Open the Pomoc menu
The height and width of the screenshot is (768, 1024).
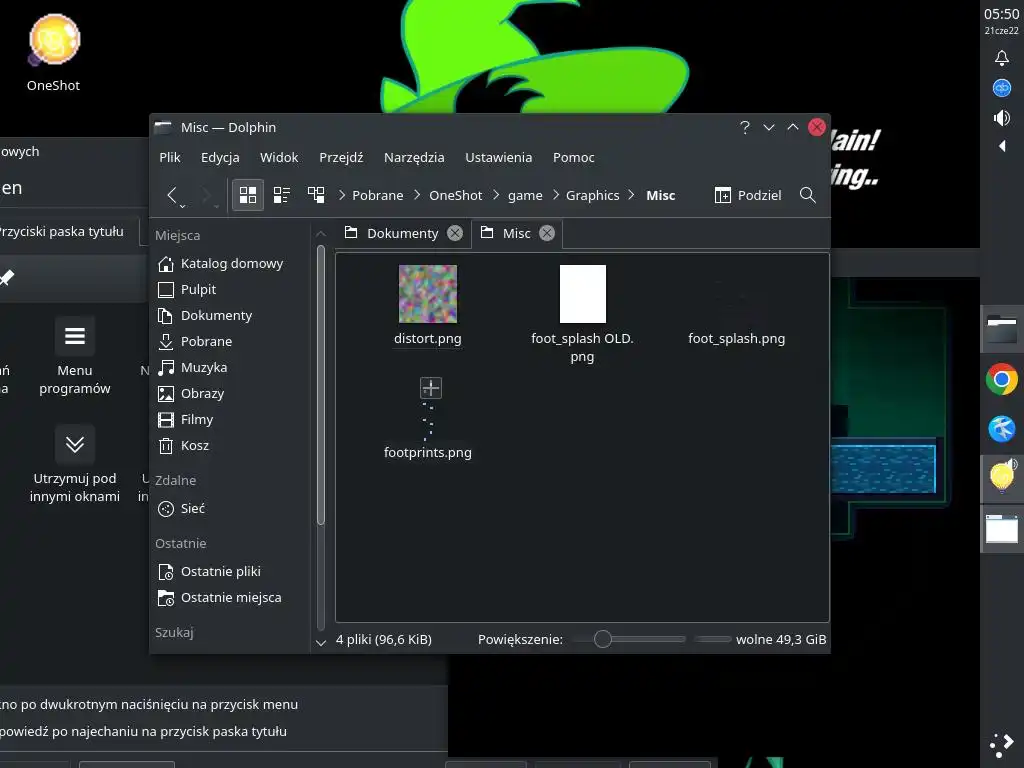pos(573,157)
